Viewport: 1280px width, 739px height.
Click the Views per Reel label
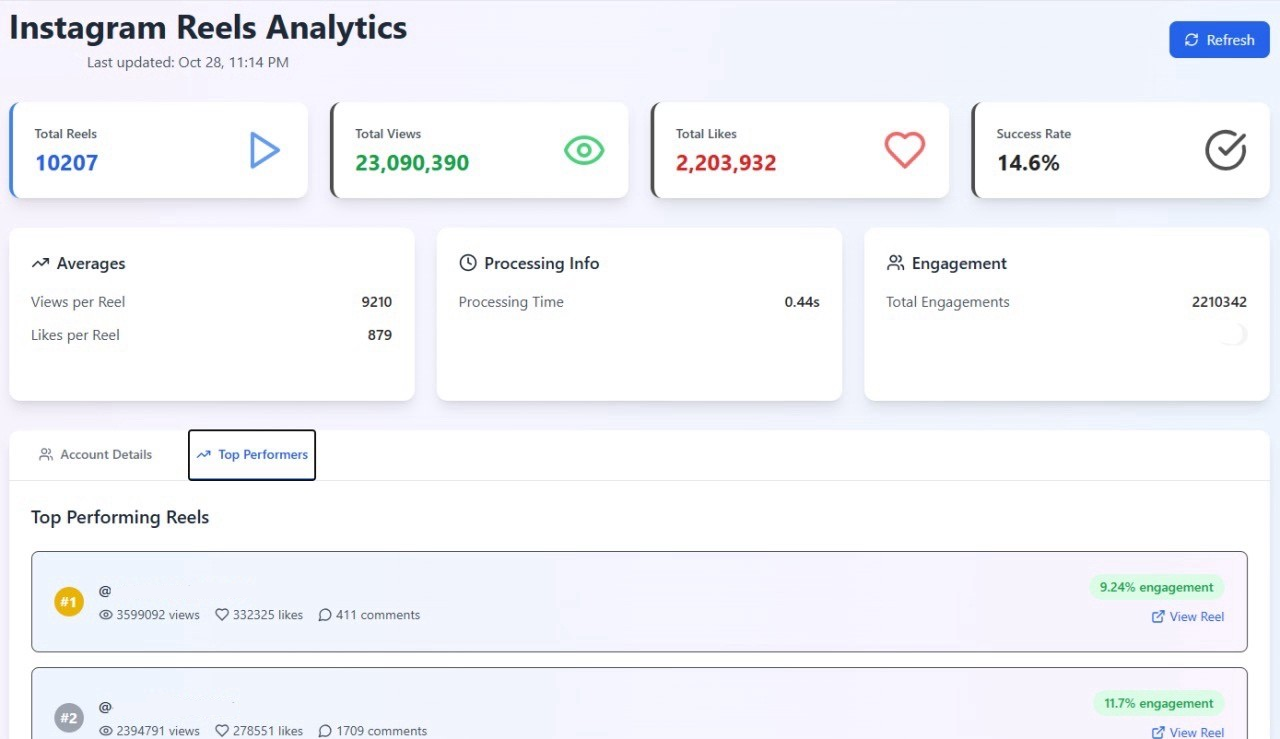78,302
